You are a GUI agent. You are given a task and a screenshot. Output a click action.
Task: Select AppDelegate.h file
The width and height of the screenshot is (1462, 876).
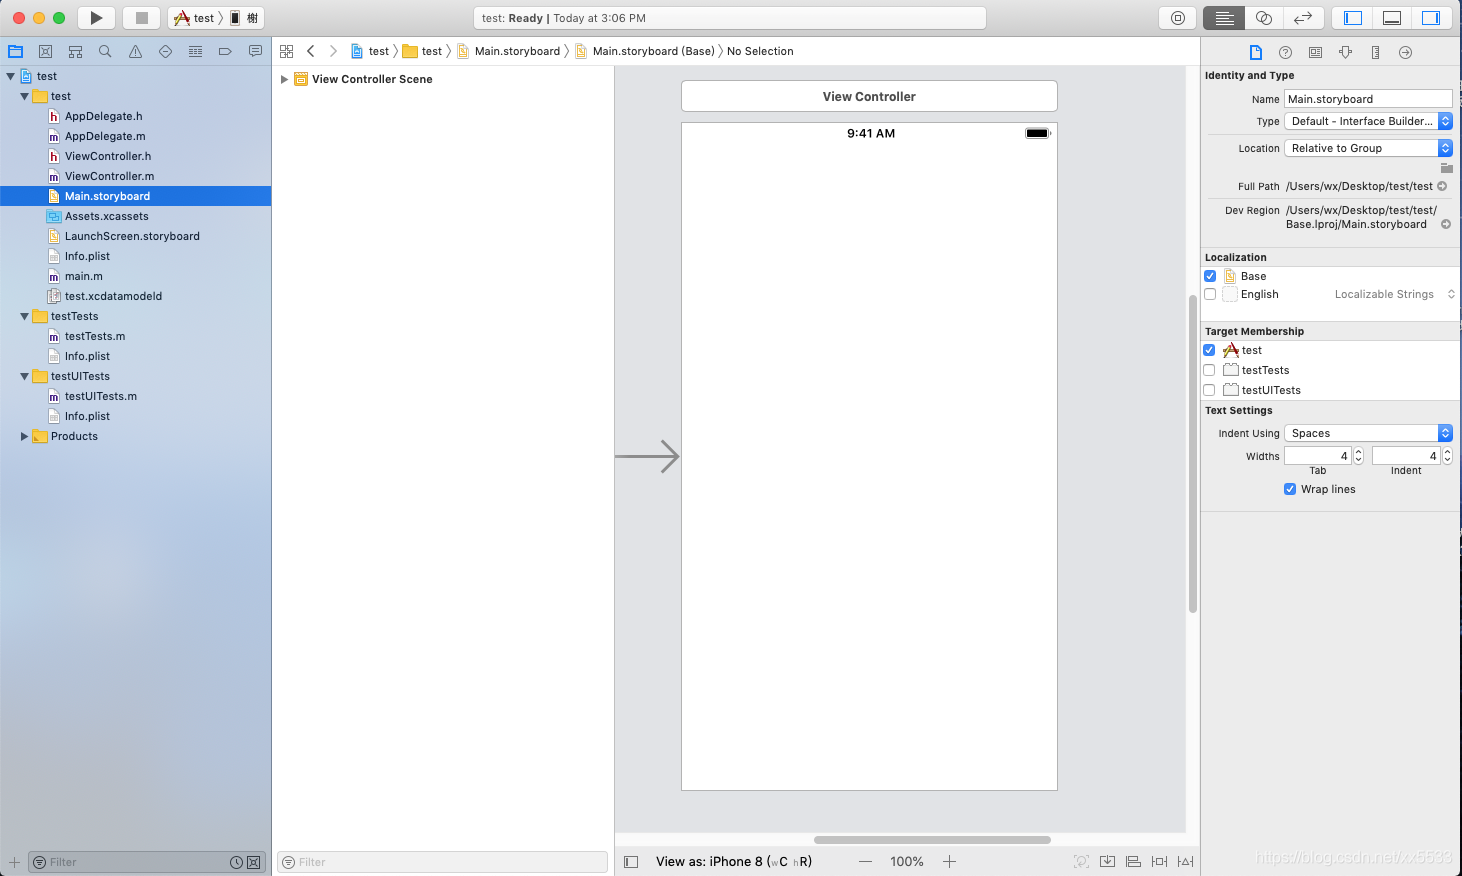103,116
